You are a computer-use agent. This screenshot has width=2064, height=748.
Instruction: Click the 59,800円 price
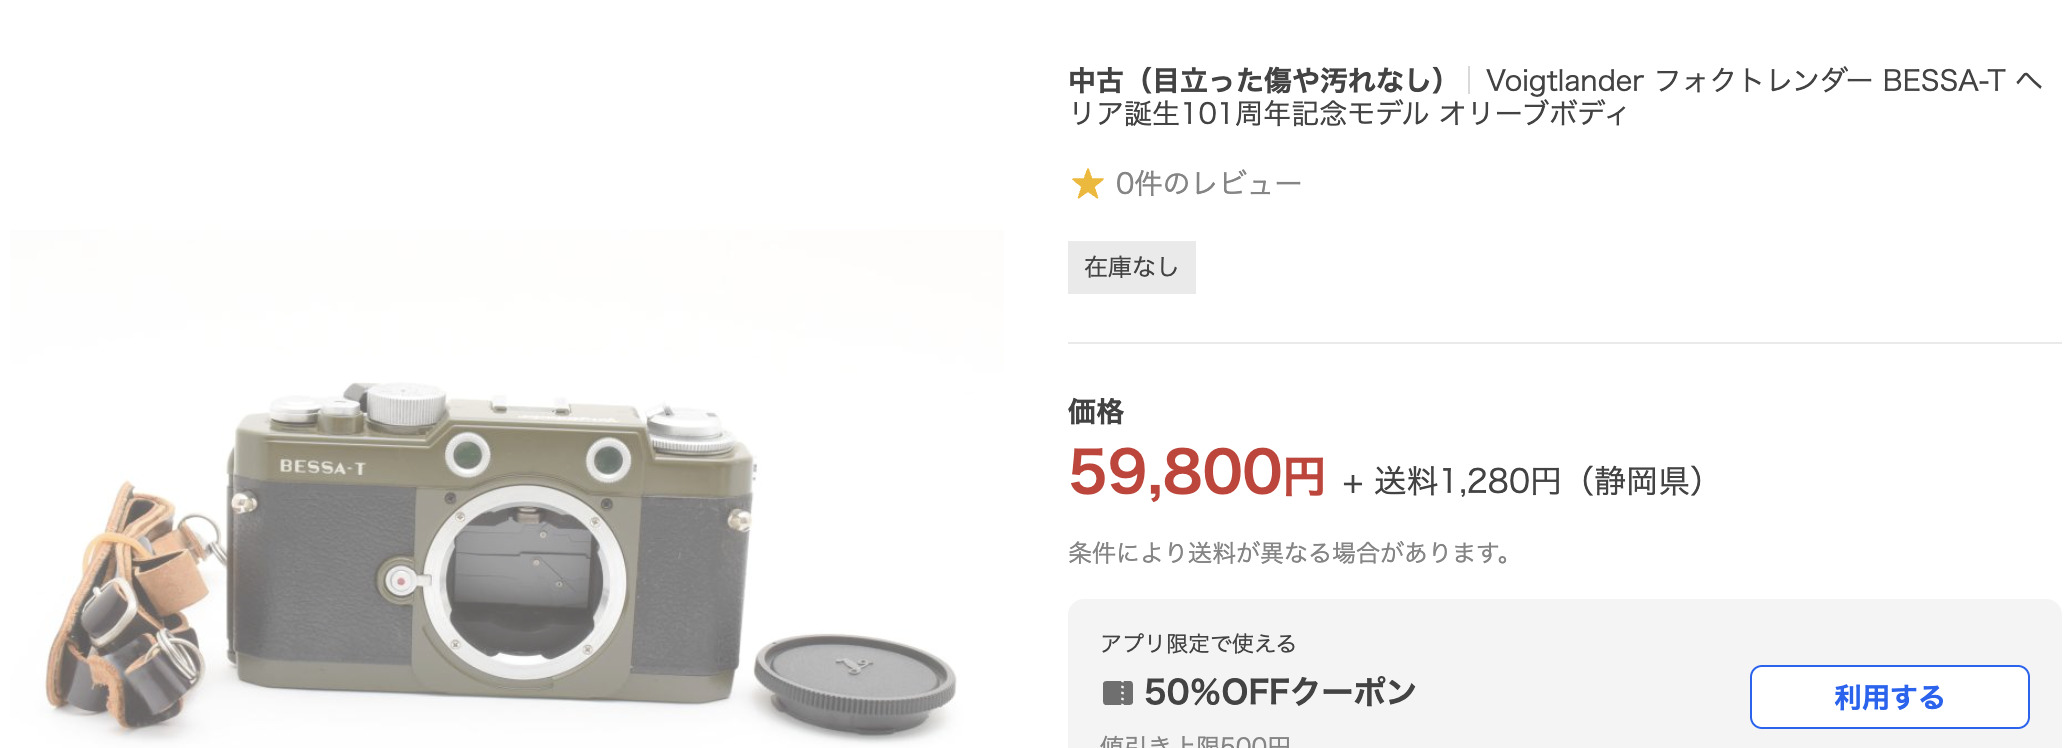click(x=1196, y=473)
